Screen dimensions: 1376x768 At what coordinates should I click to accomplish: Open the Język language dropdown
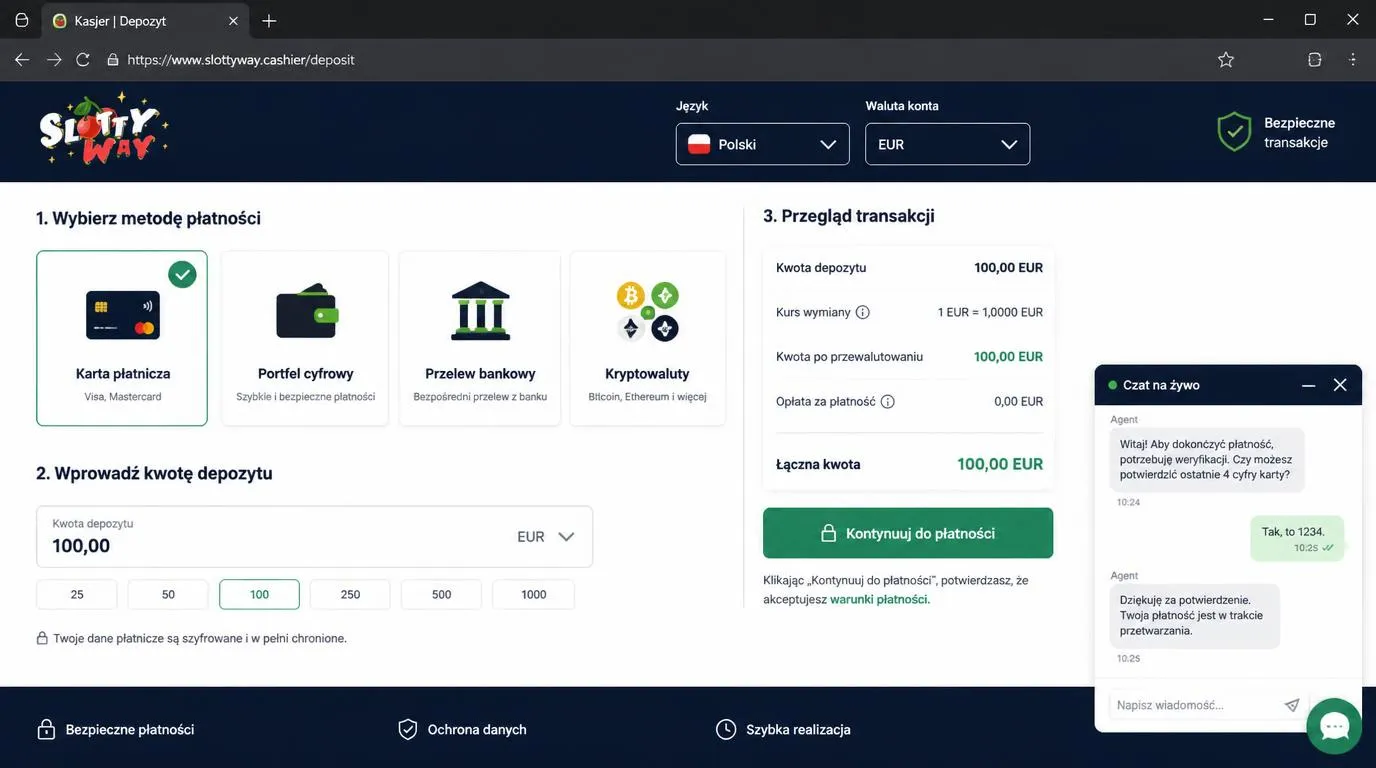click(763, 144)
